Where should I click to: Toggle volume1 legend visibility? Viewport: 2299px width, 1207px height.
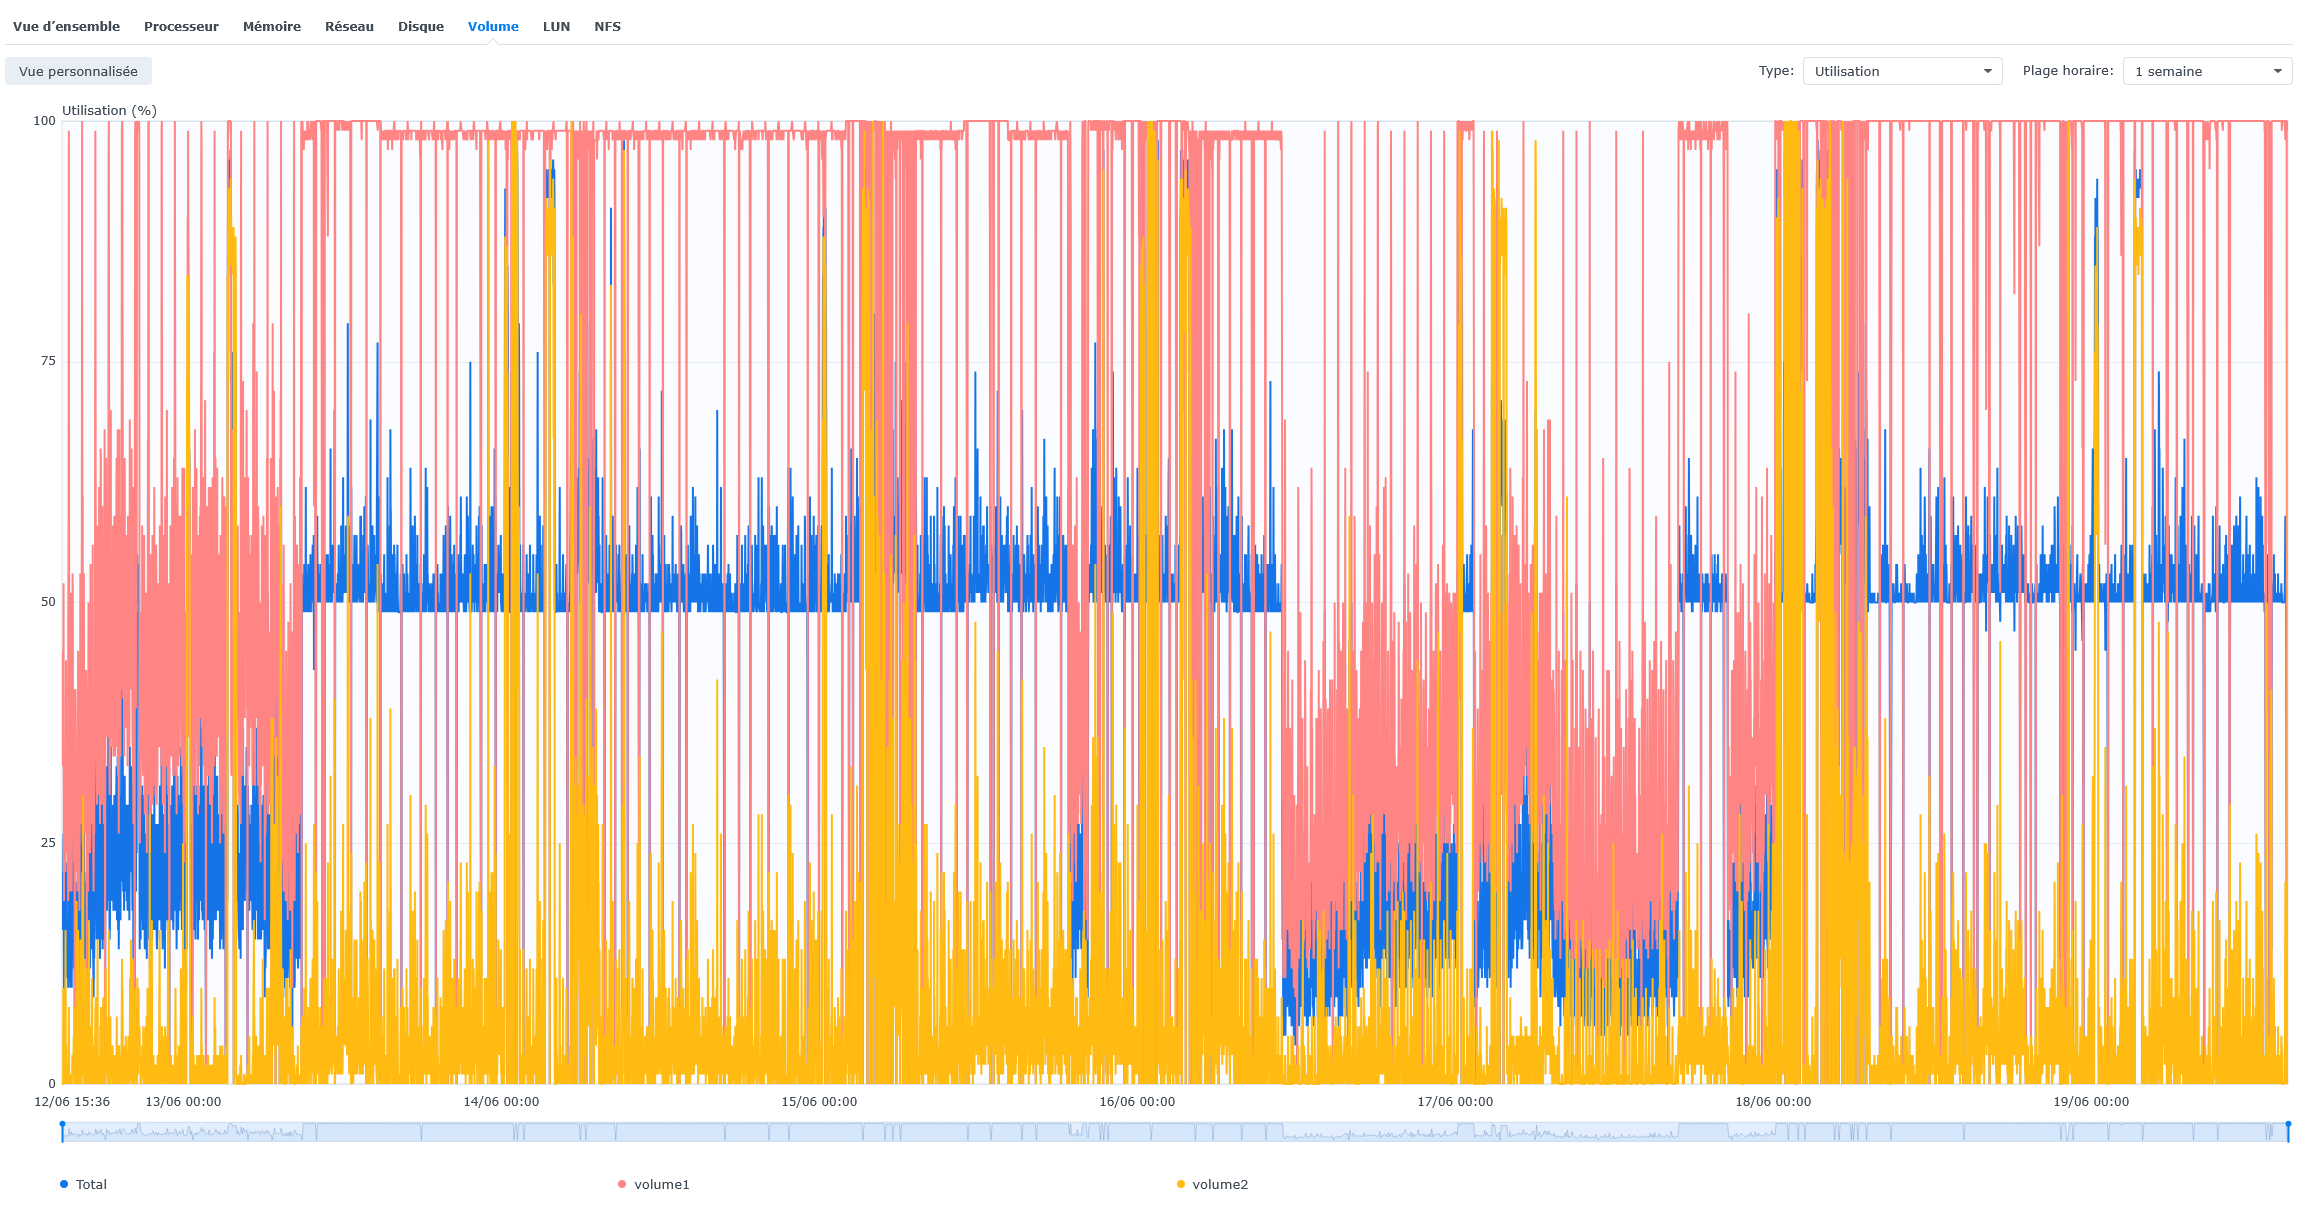pyautogui.click(x=661, y=1184)
